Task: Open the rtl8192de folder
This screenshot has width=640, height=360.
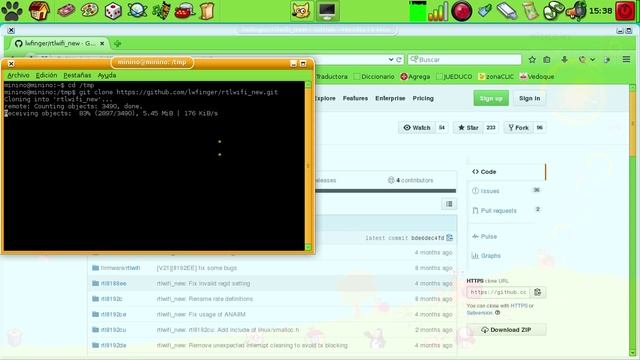Action: tap(113, 345)
